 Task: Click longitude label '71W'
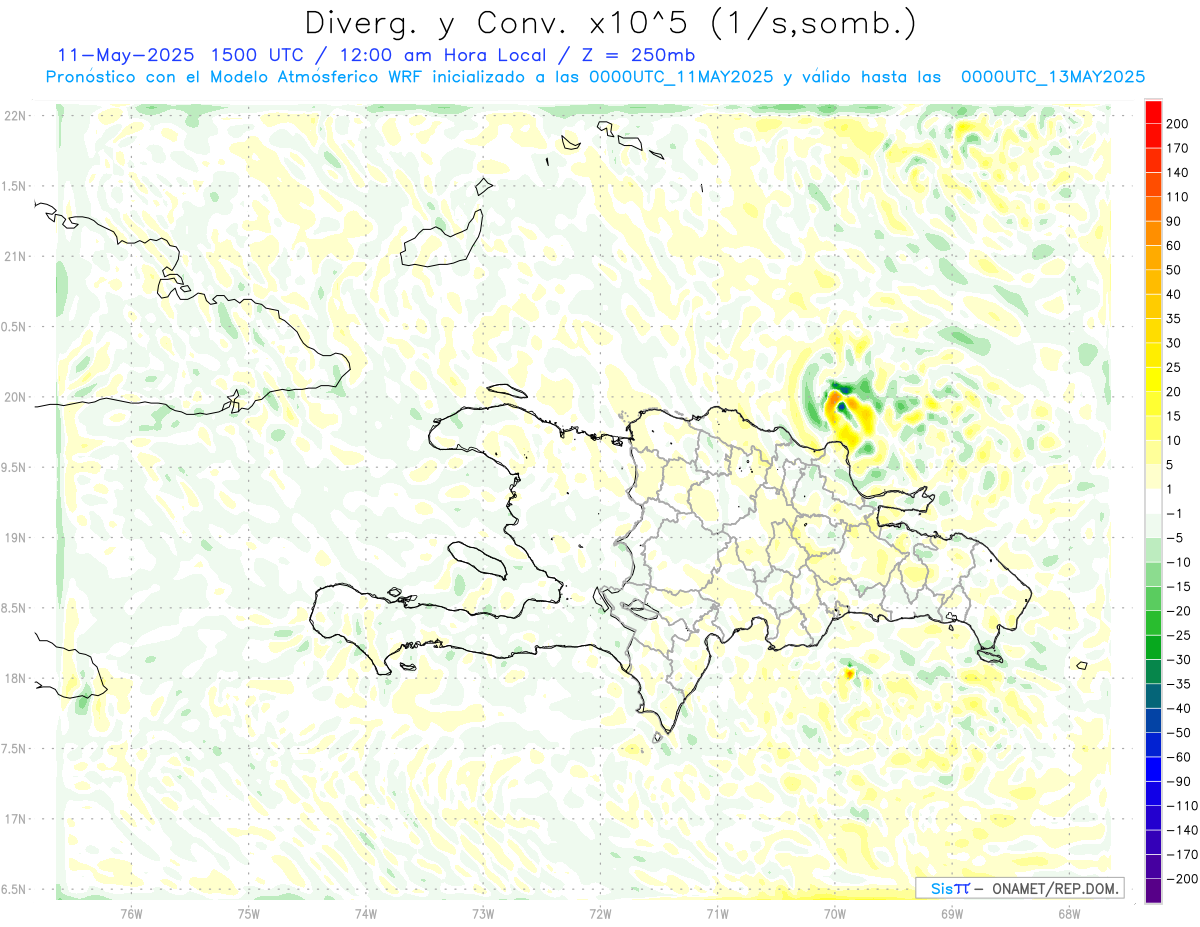point(717,913)
